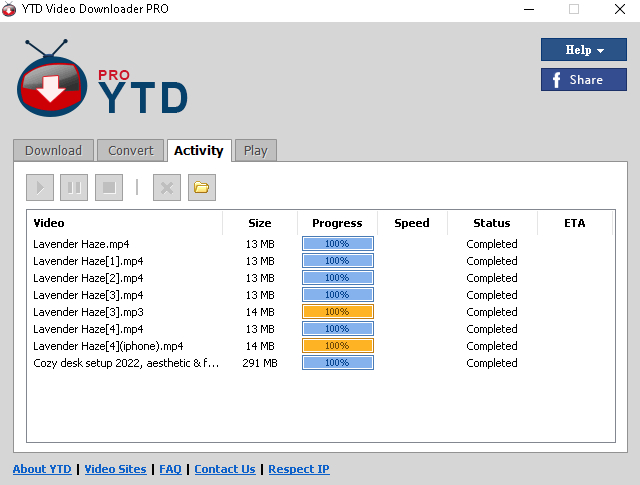
Task: Click the progress bar of Cozy desk setup
Action: pyautogui.click(x=338, y=363)
